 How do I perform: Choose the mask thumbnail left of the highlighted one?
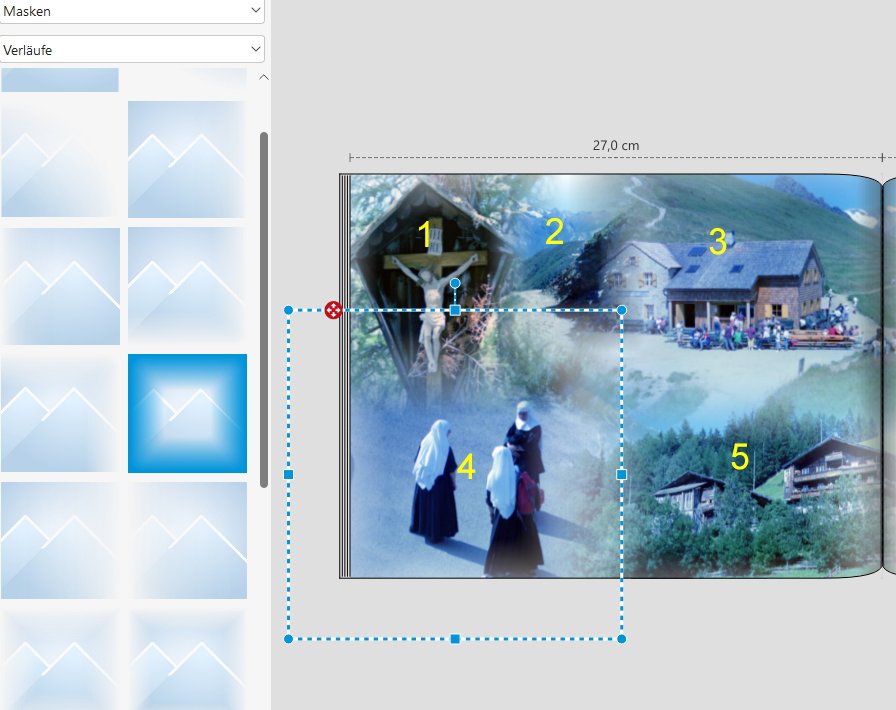(x=60, y=413)
